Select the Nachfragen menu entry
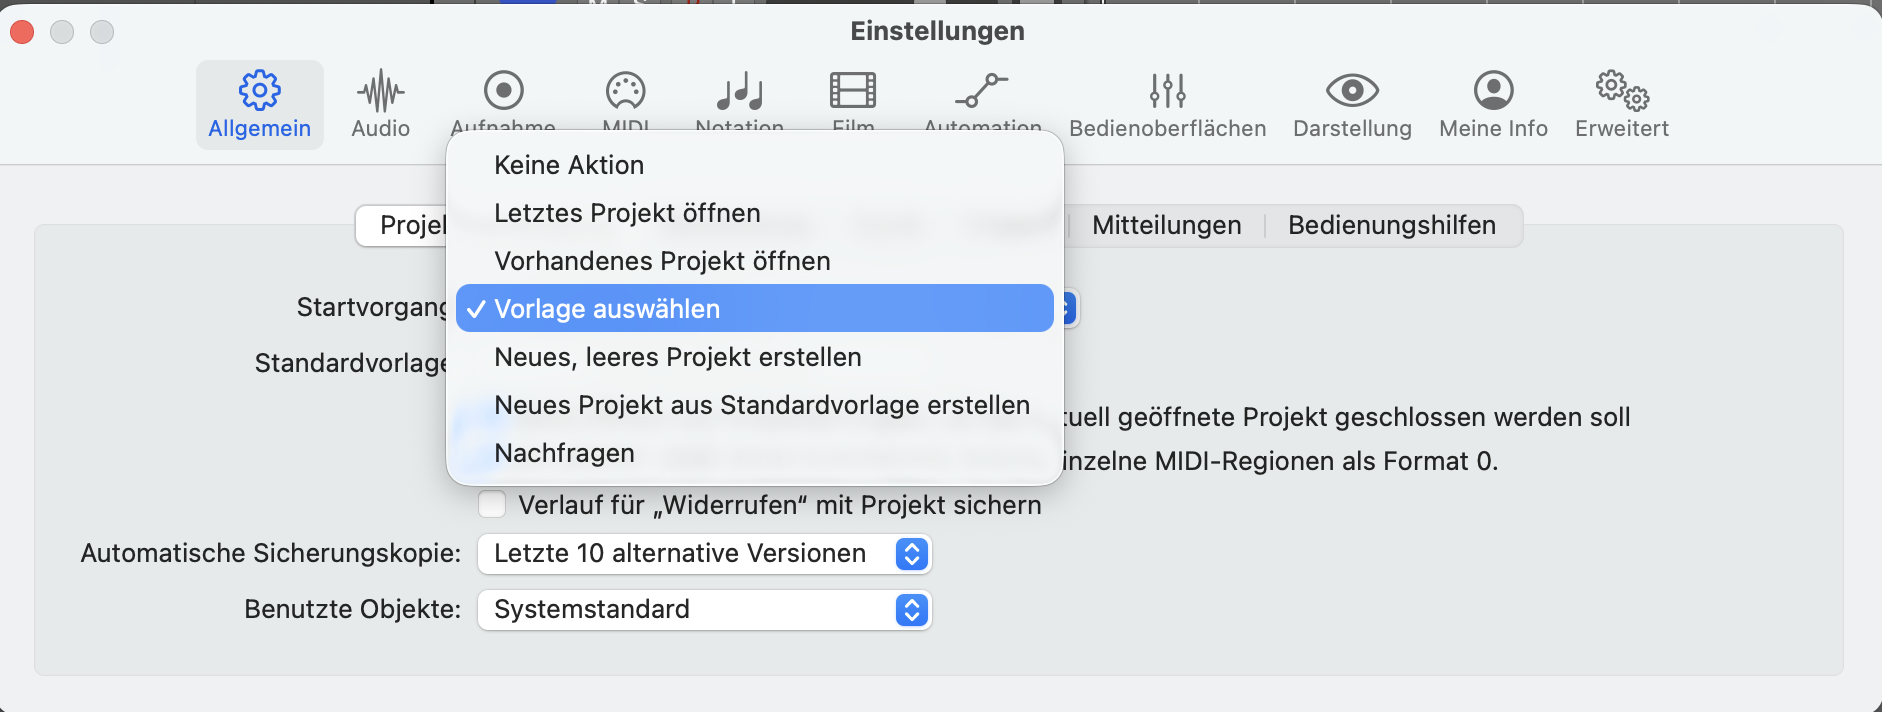The image size is (1882, 712). click(564, 453)
